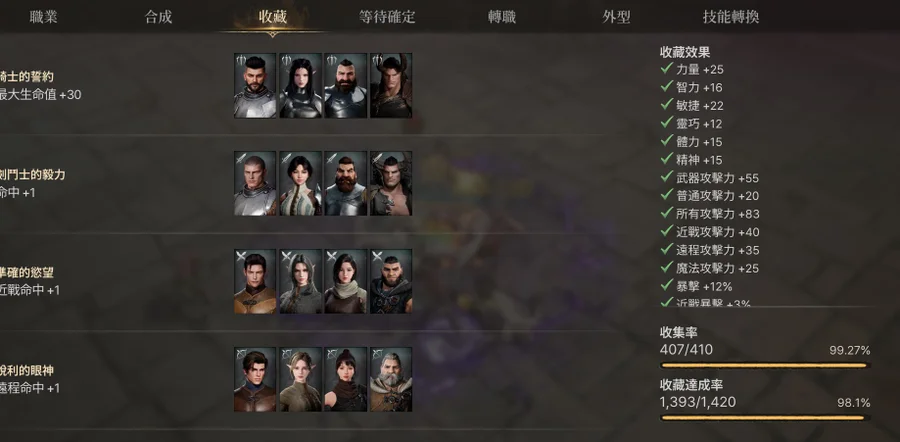The height and width of the screenshot is (442, 900).
Task: Open the 職業 tab
Action: coord(44,17)
